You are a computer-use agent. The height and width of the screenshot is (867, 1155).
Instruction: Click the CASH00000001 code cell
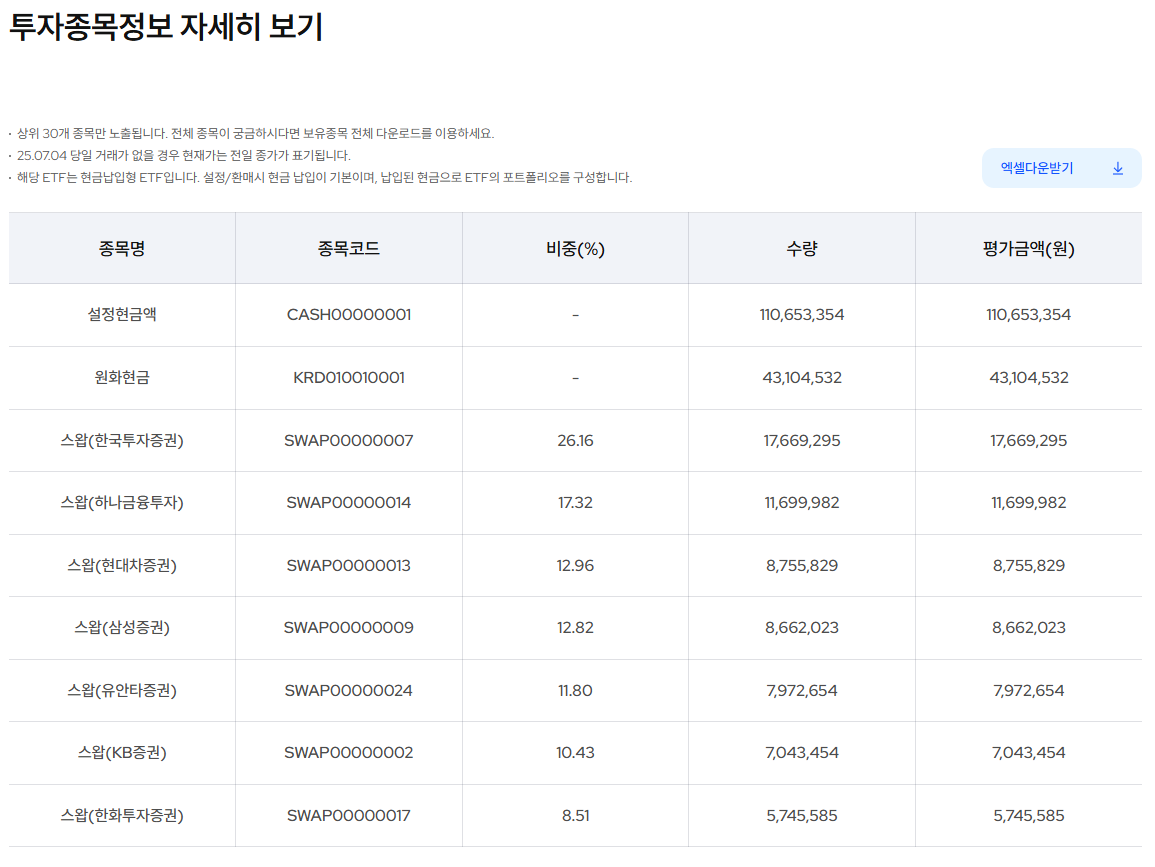(348, 314)
